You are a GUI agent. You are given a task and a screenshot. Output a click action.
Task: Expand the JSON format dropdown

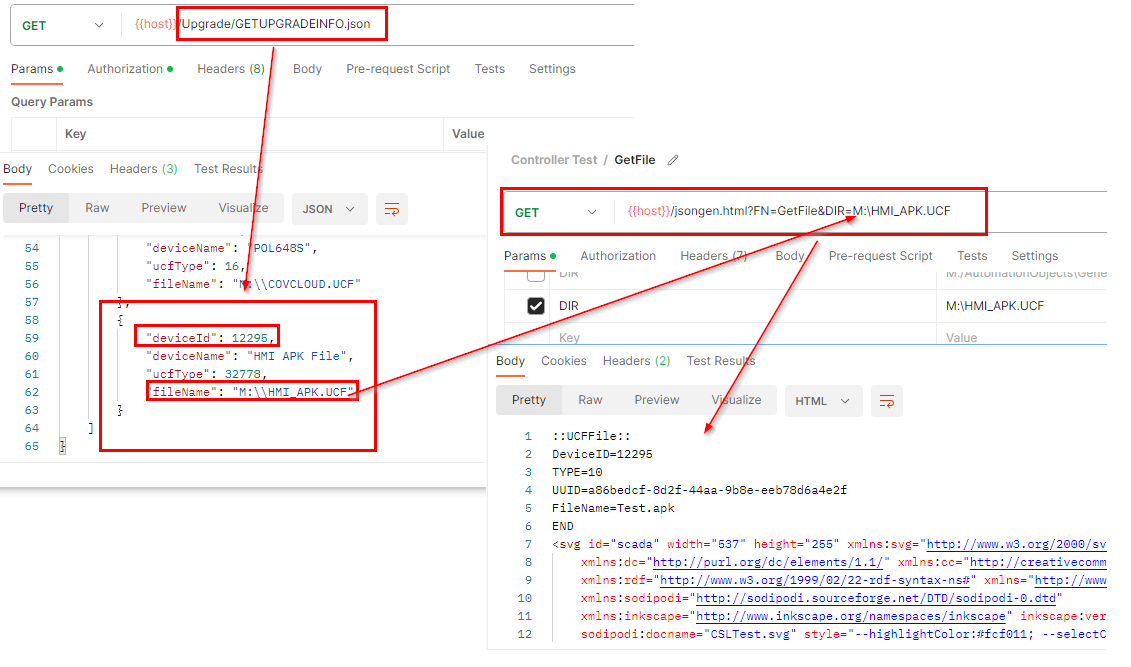[x=329, y=209]
